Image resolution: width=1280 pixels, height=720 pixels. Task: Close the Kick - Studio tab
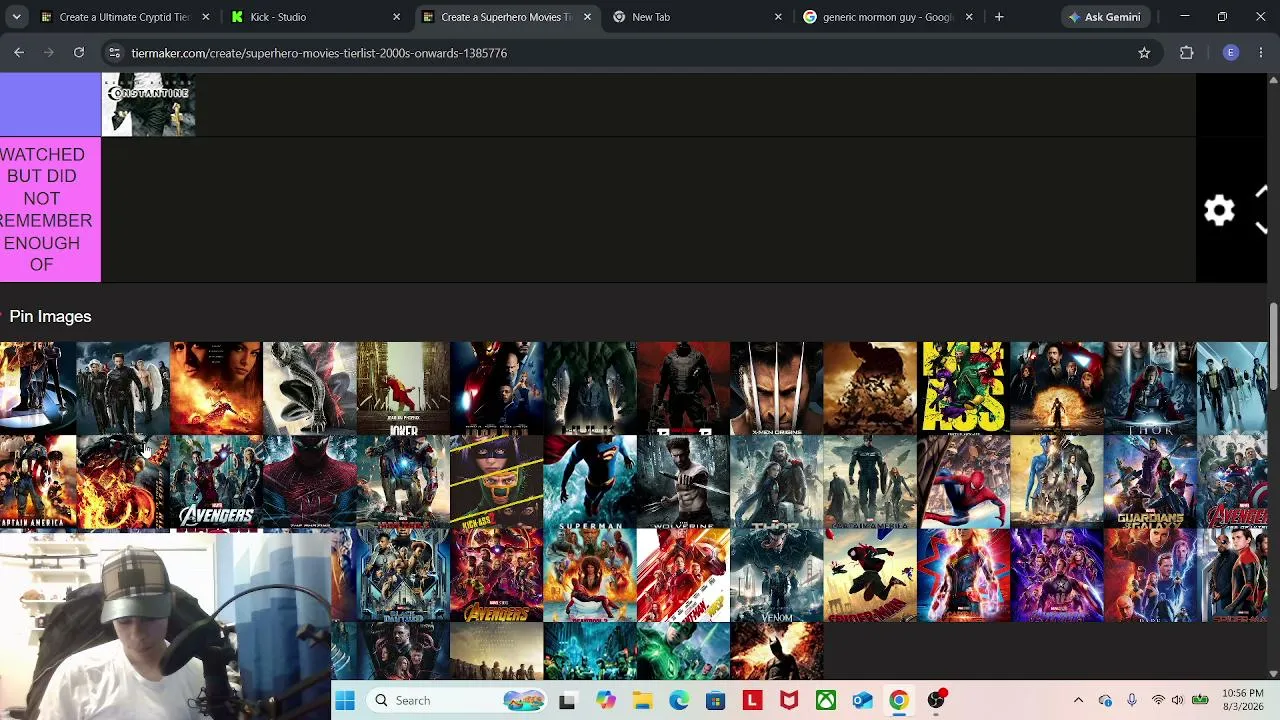[x=396, y=17]
